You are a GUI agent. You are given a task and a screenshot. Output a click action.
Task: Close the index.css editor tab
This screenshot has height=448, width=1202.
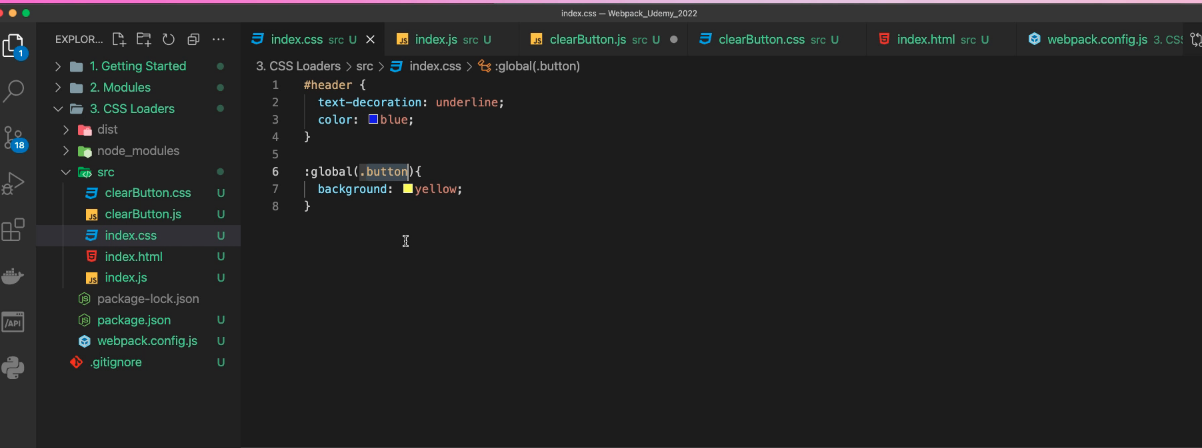(370, 40)
